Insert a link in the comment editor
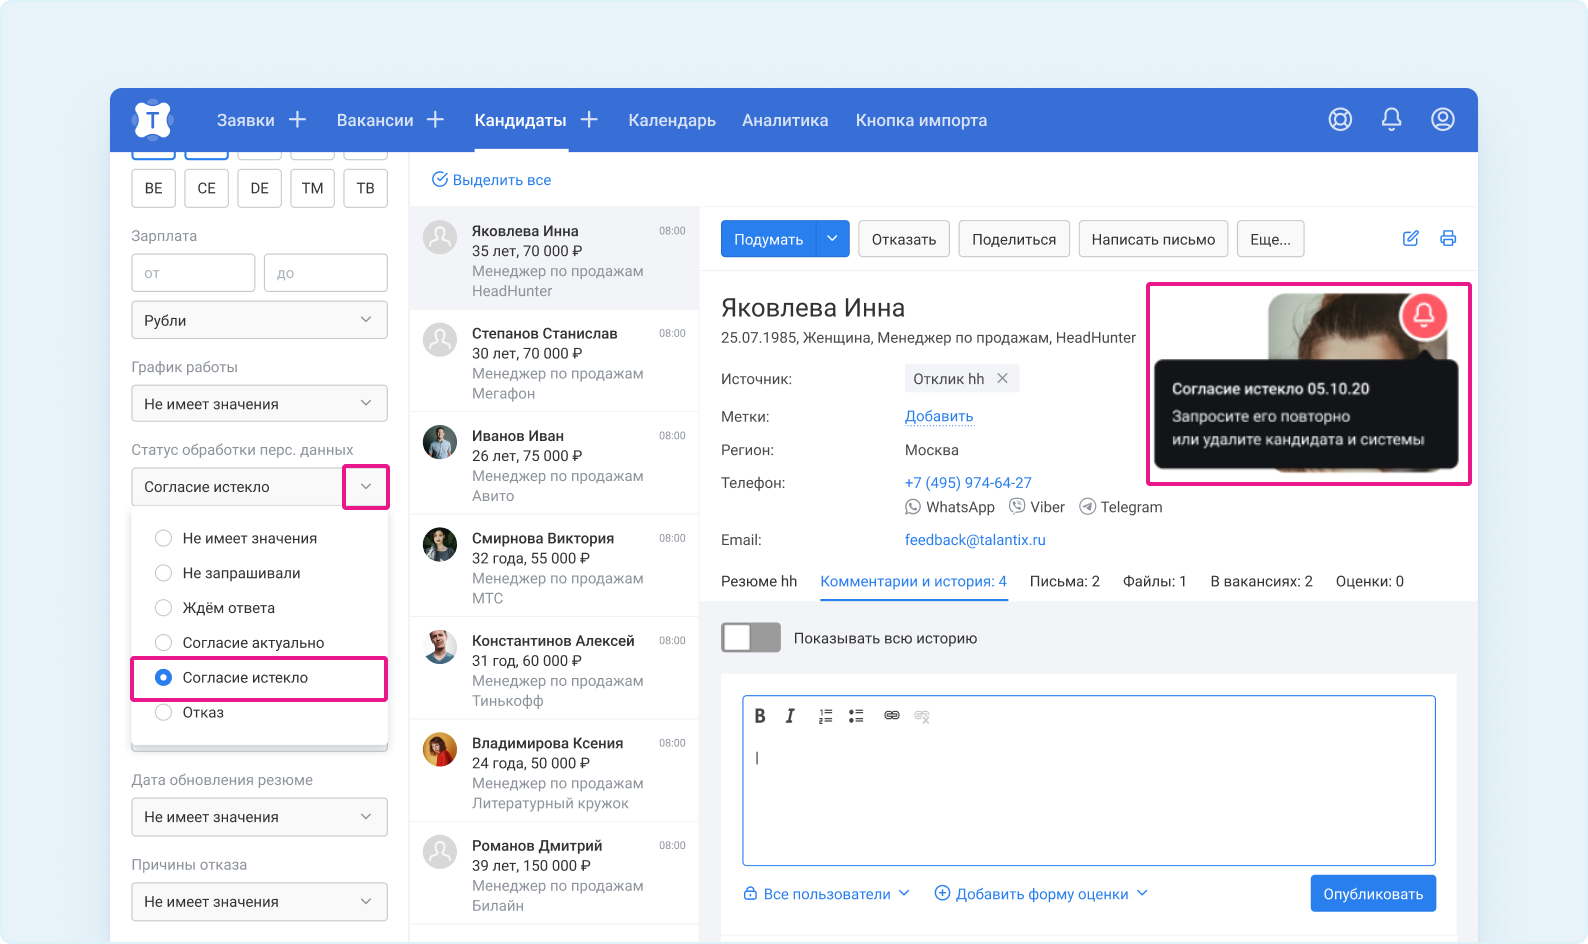1588x944 pixels. coord(891,716)
